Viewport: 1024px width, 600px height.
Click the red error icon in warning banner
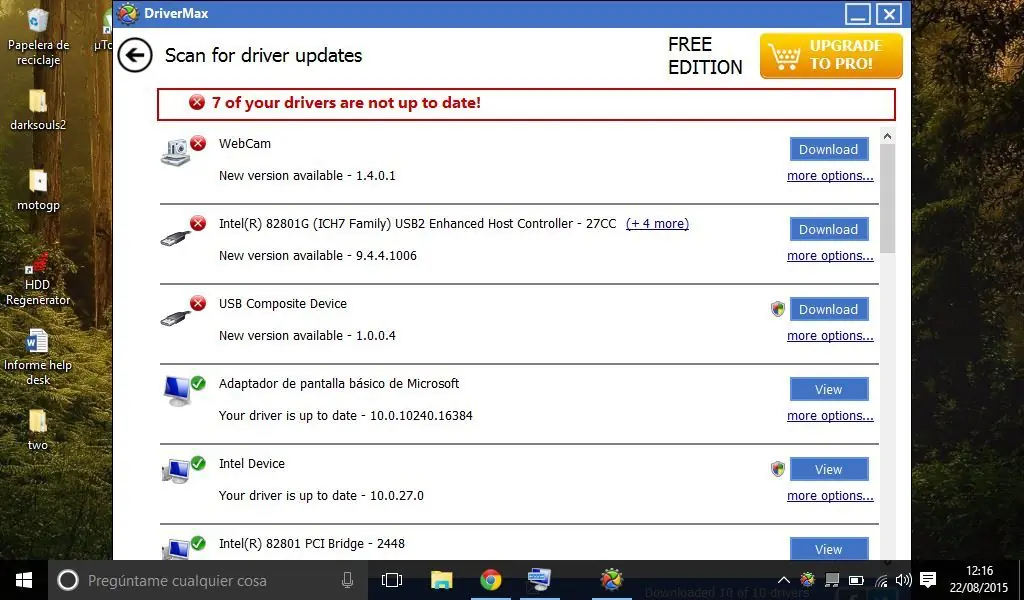coord(197,103)
